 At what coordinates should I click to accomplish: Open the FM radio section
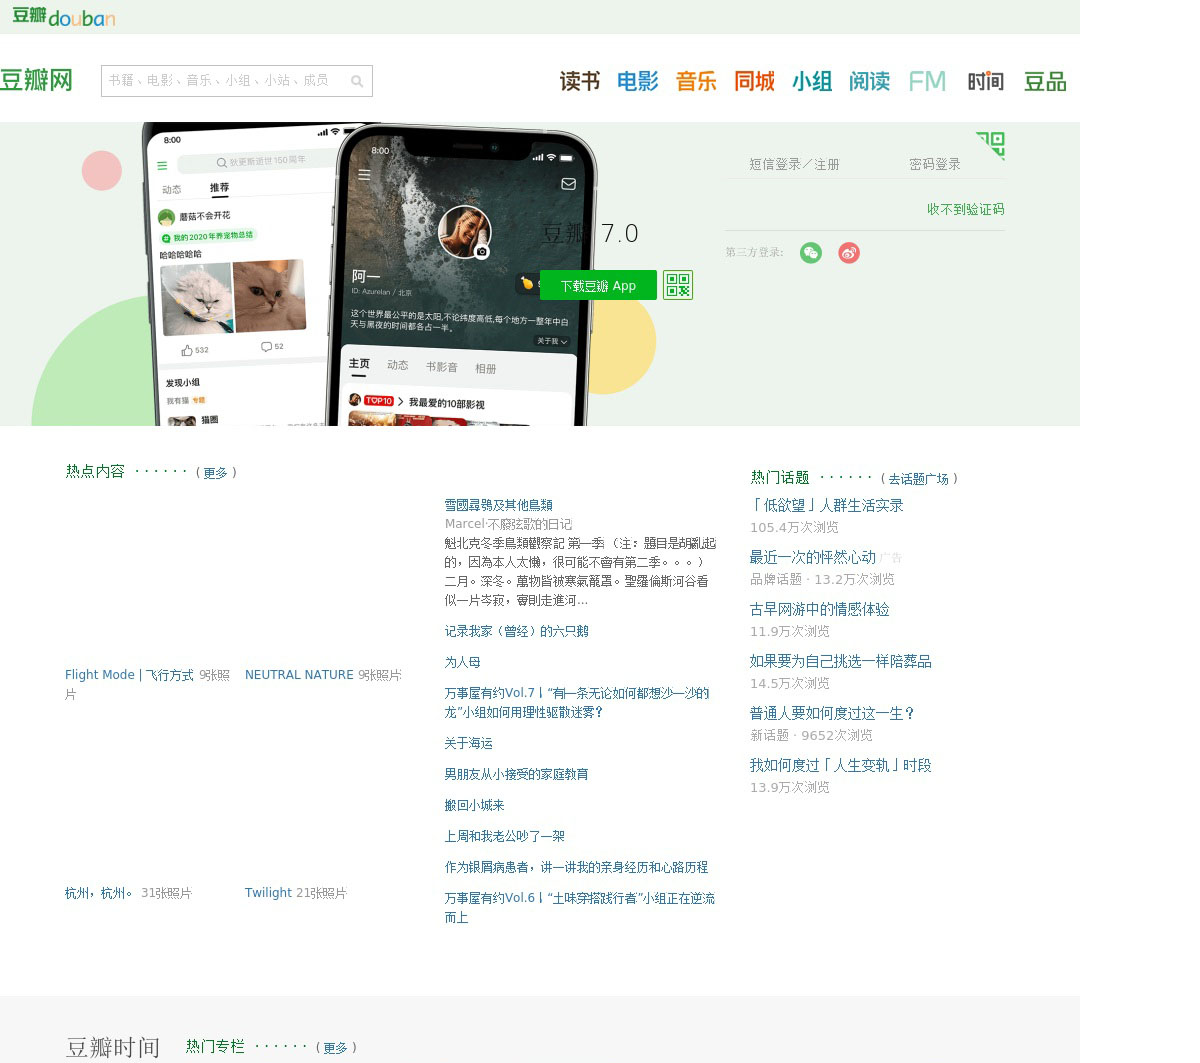pyautogui.click(x=926, y=81)
